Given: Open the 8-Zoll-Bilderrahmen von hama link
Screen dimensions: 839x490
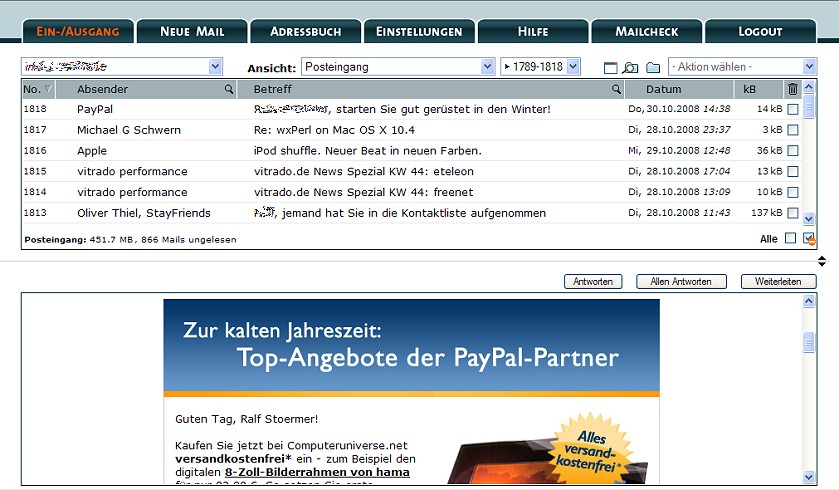Looking at the screenshot, I should [x=317, y=472].
